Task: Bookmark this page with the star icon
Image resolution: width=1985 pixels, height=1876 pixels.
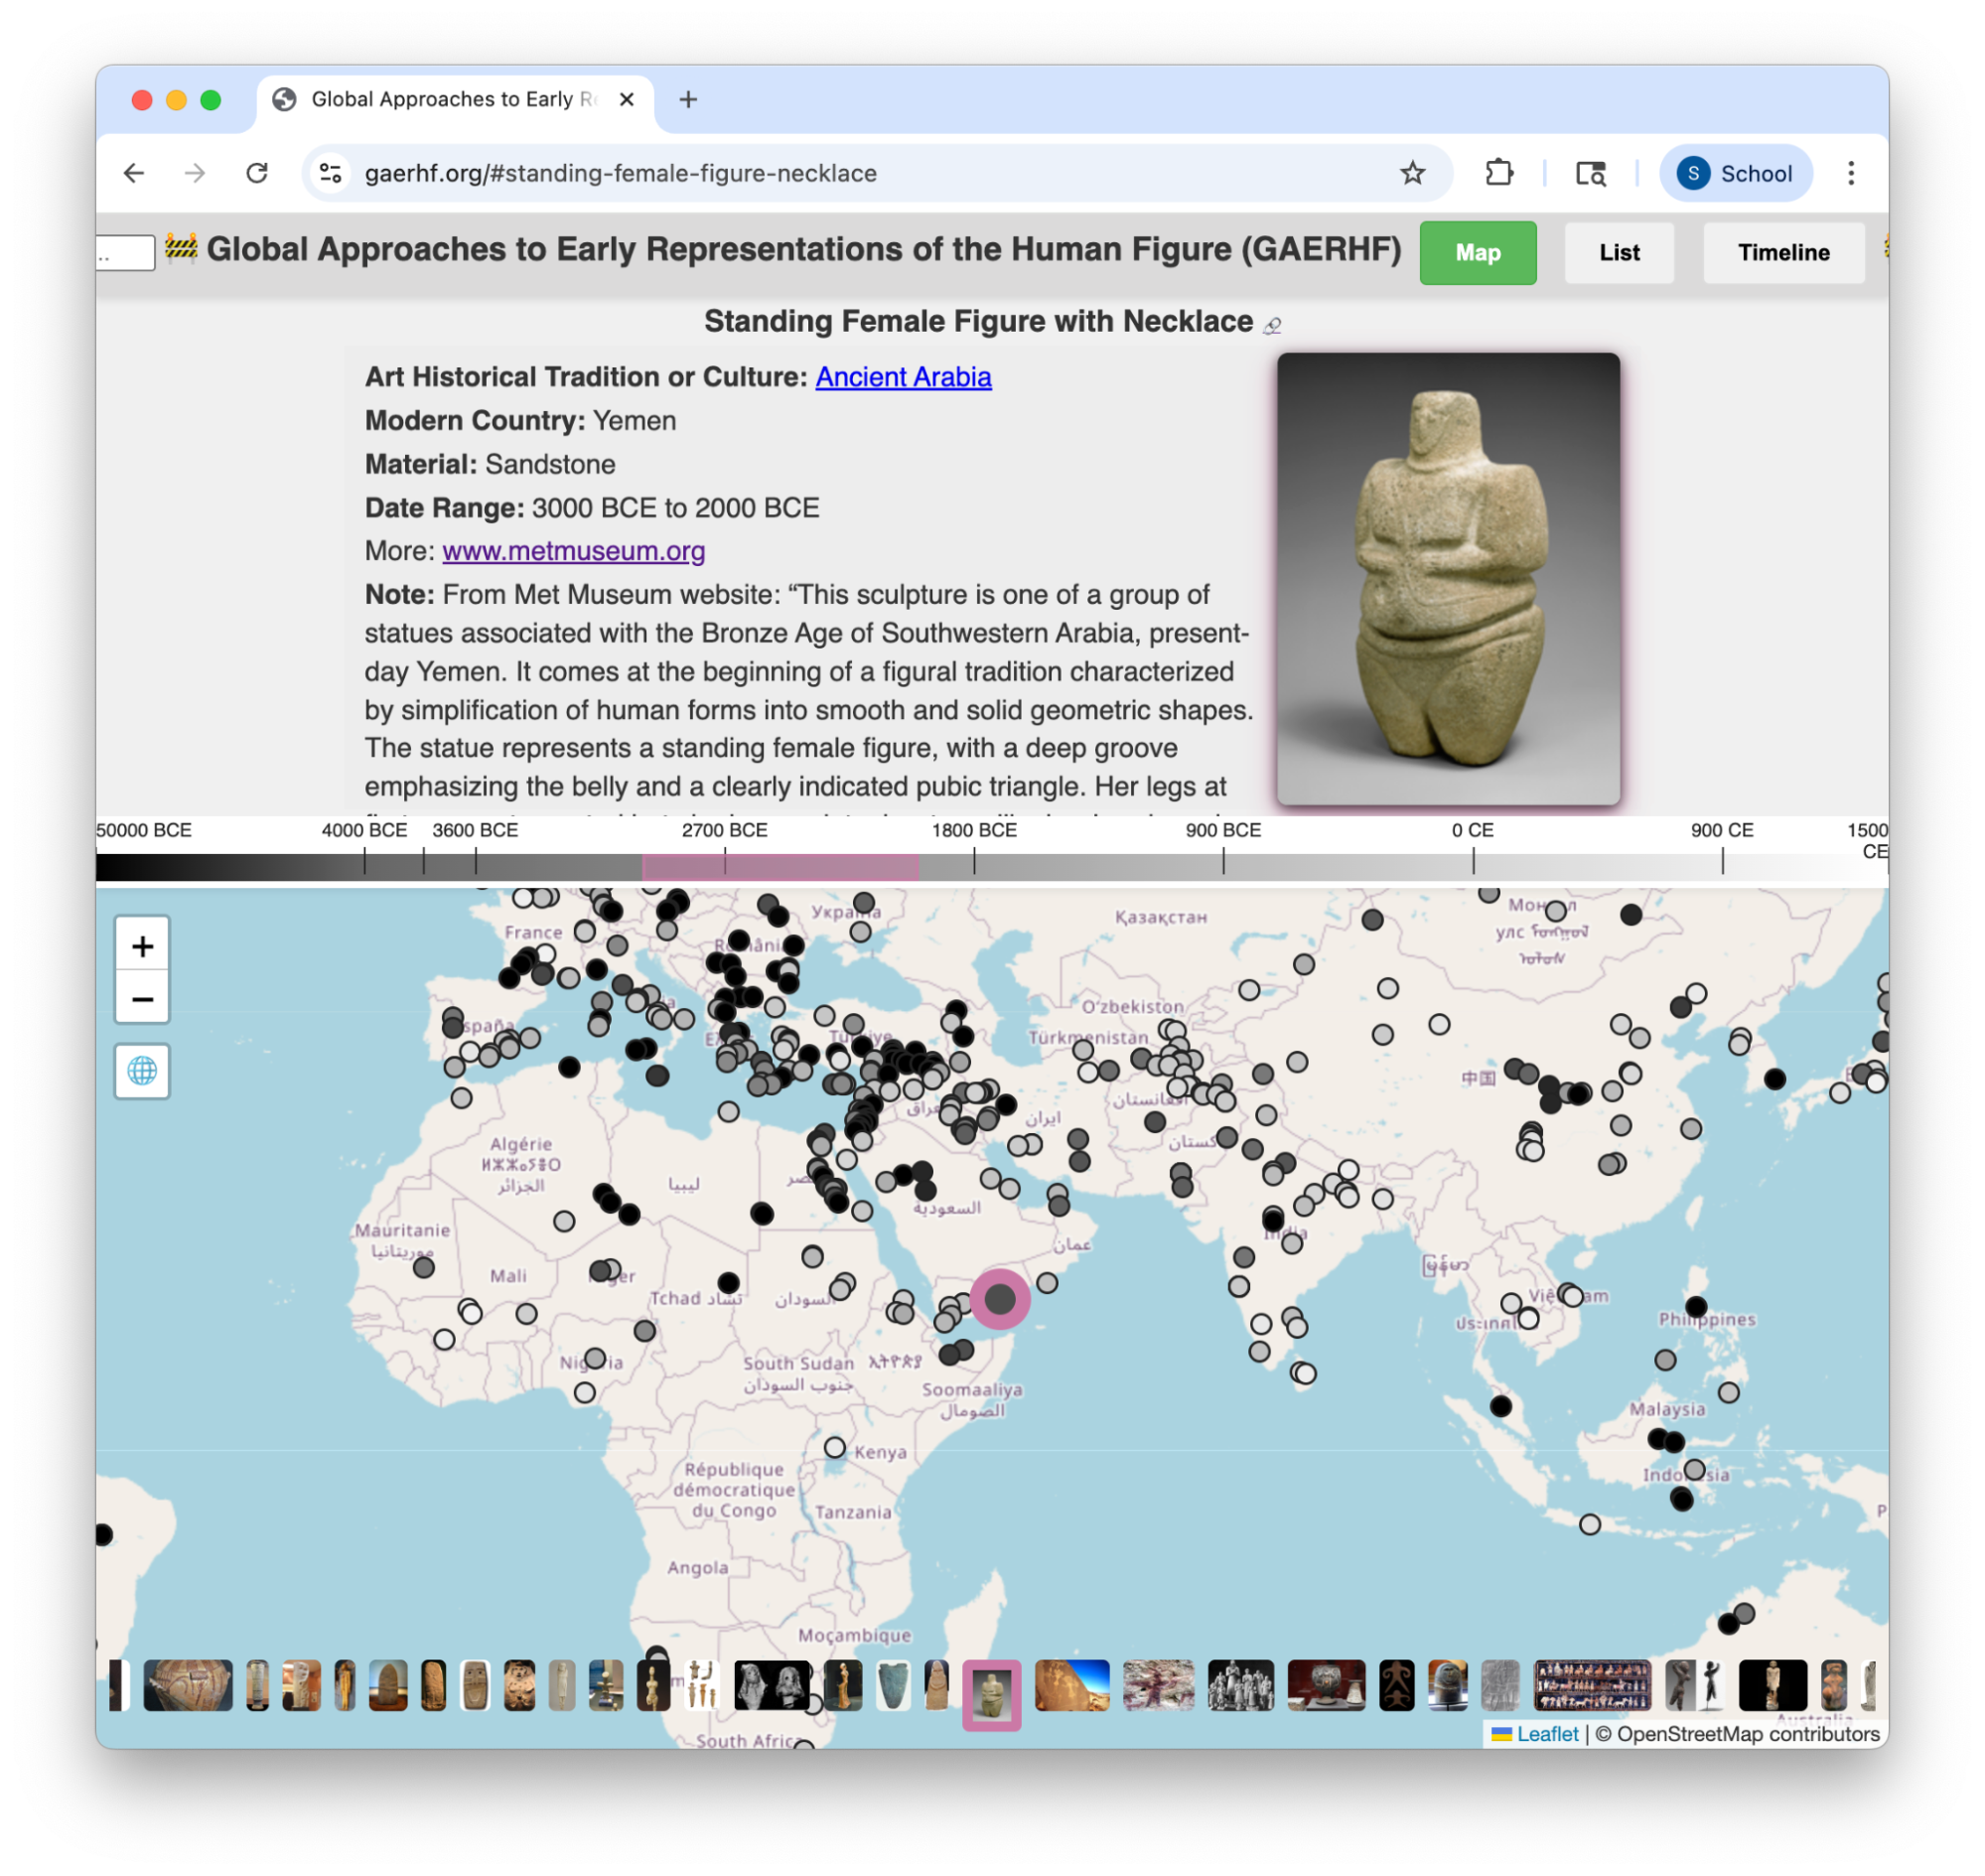Action: tap(1411, 173)
